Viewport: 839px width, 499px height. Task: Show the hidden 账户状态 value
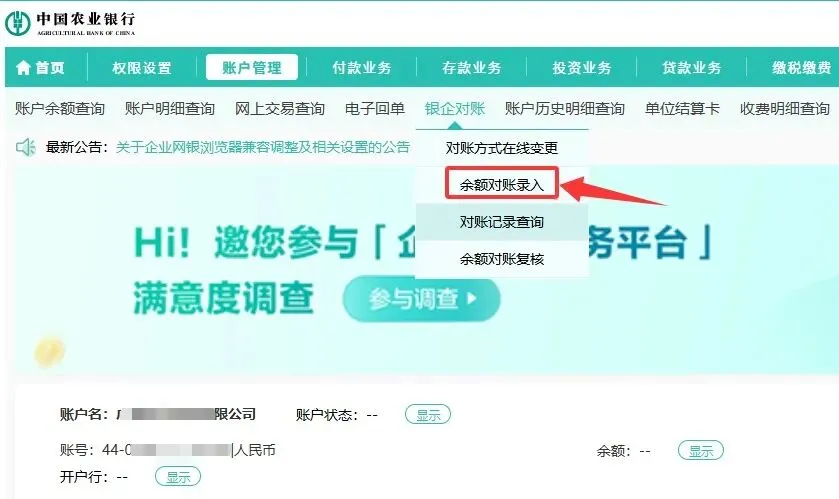click(x=428, y=414)
